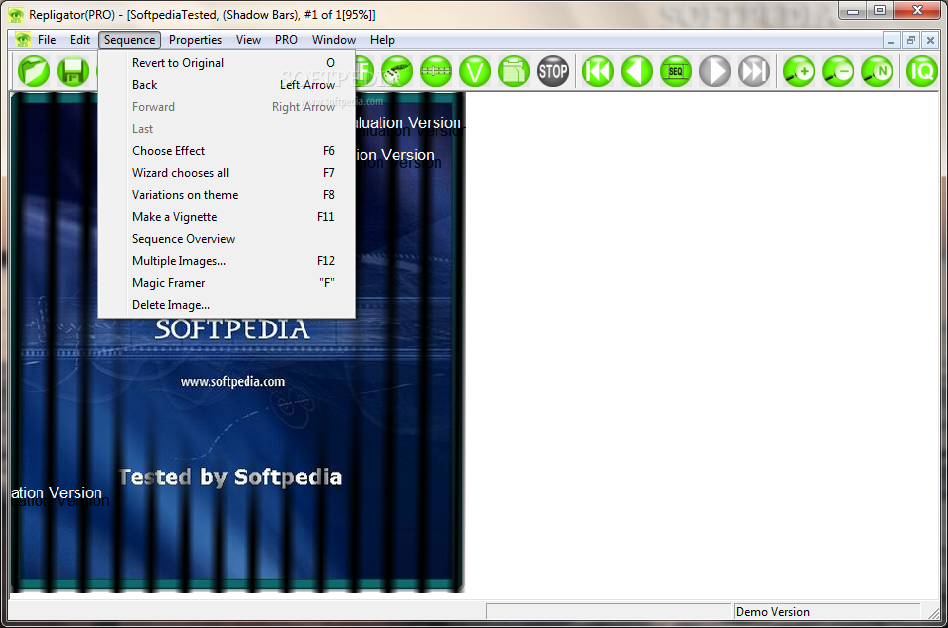This screenshot has height=628, width=948.
Task: Click the green IQ icon
Action: 922,71
